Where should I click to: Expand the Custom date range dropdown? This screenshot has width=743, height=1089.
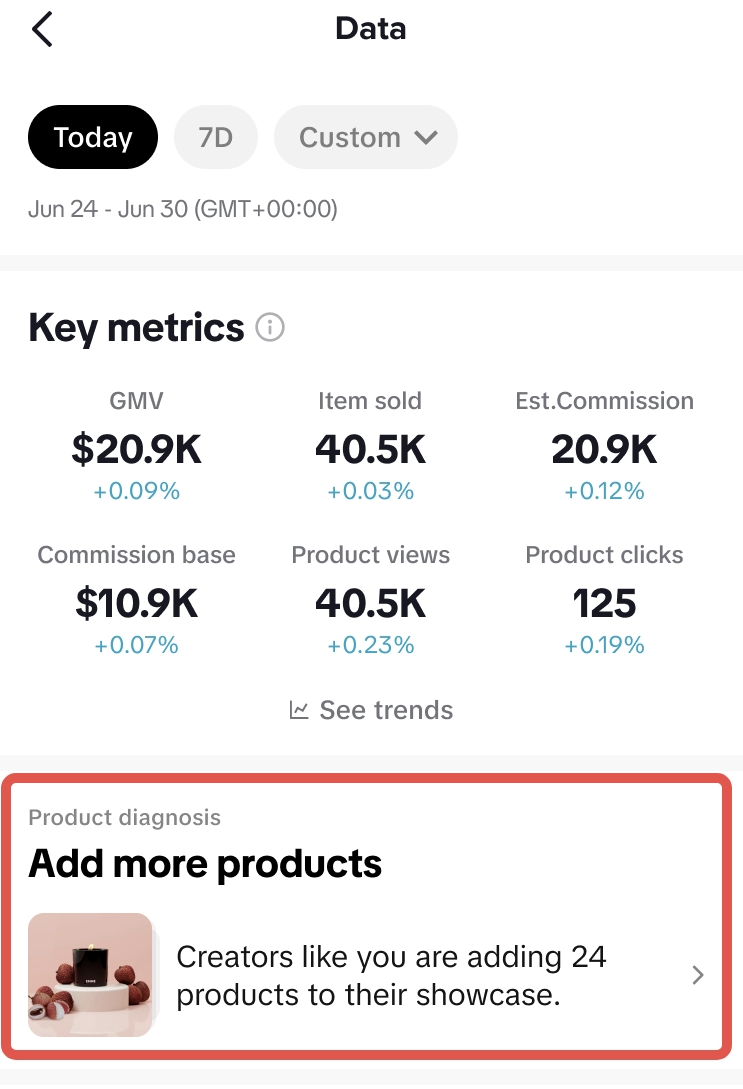click(x=366, y=137)
